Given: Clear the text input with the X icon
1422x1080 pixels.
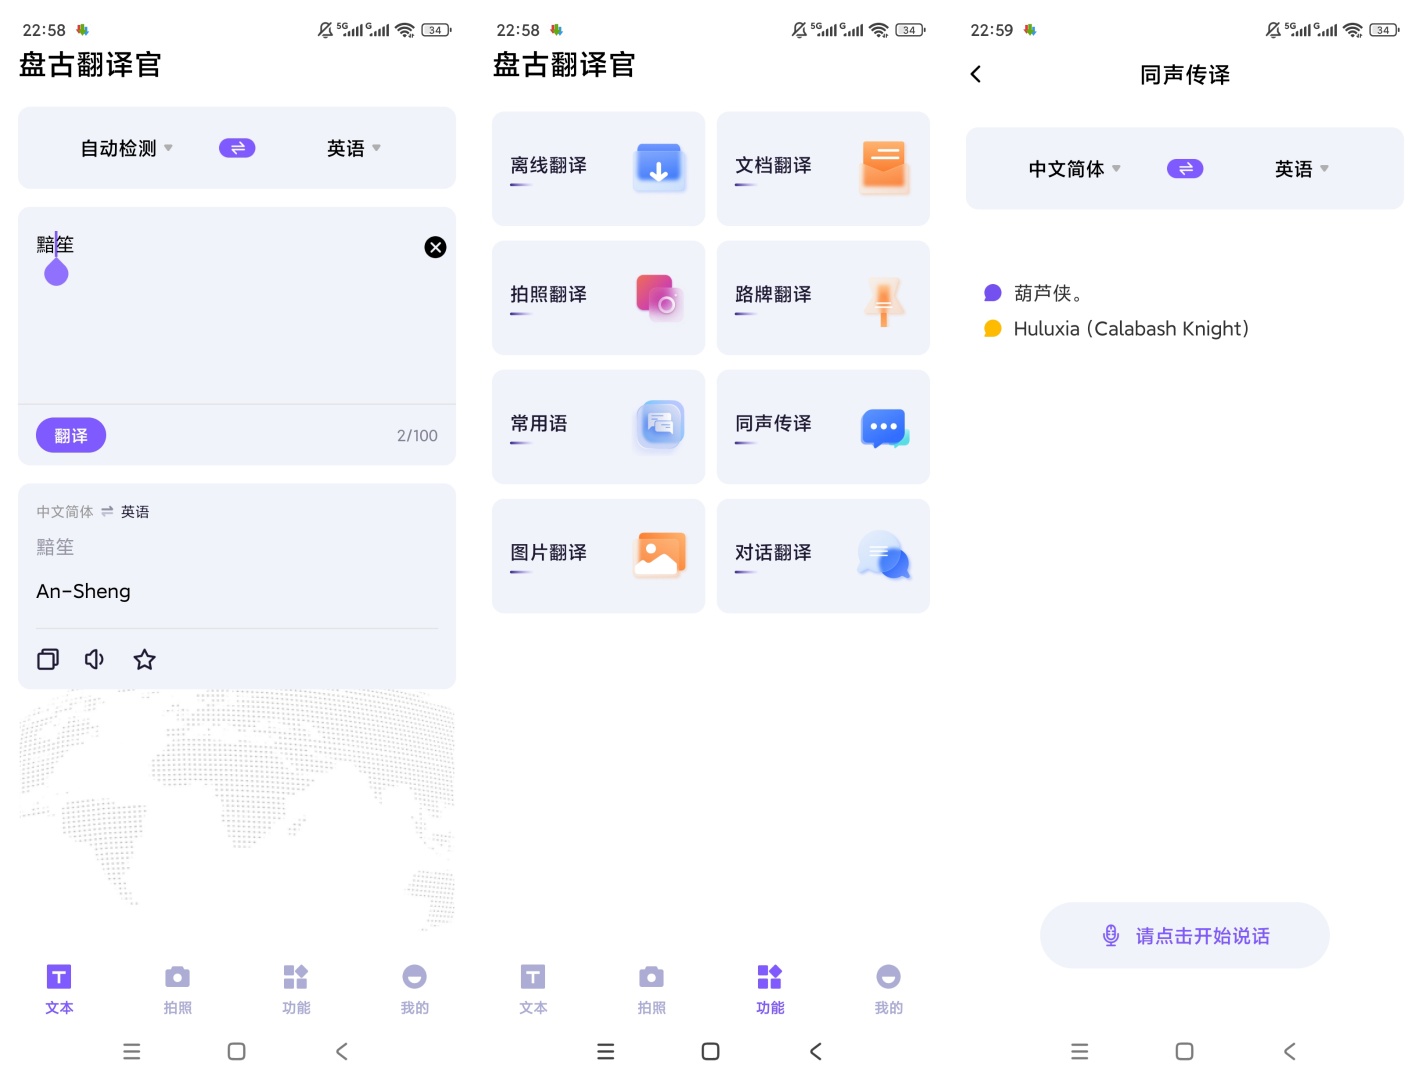Looking at the screenshot, I should 435,247.
